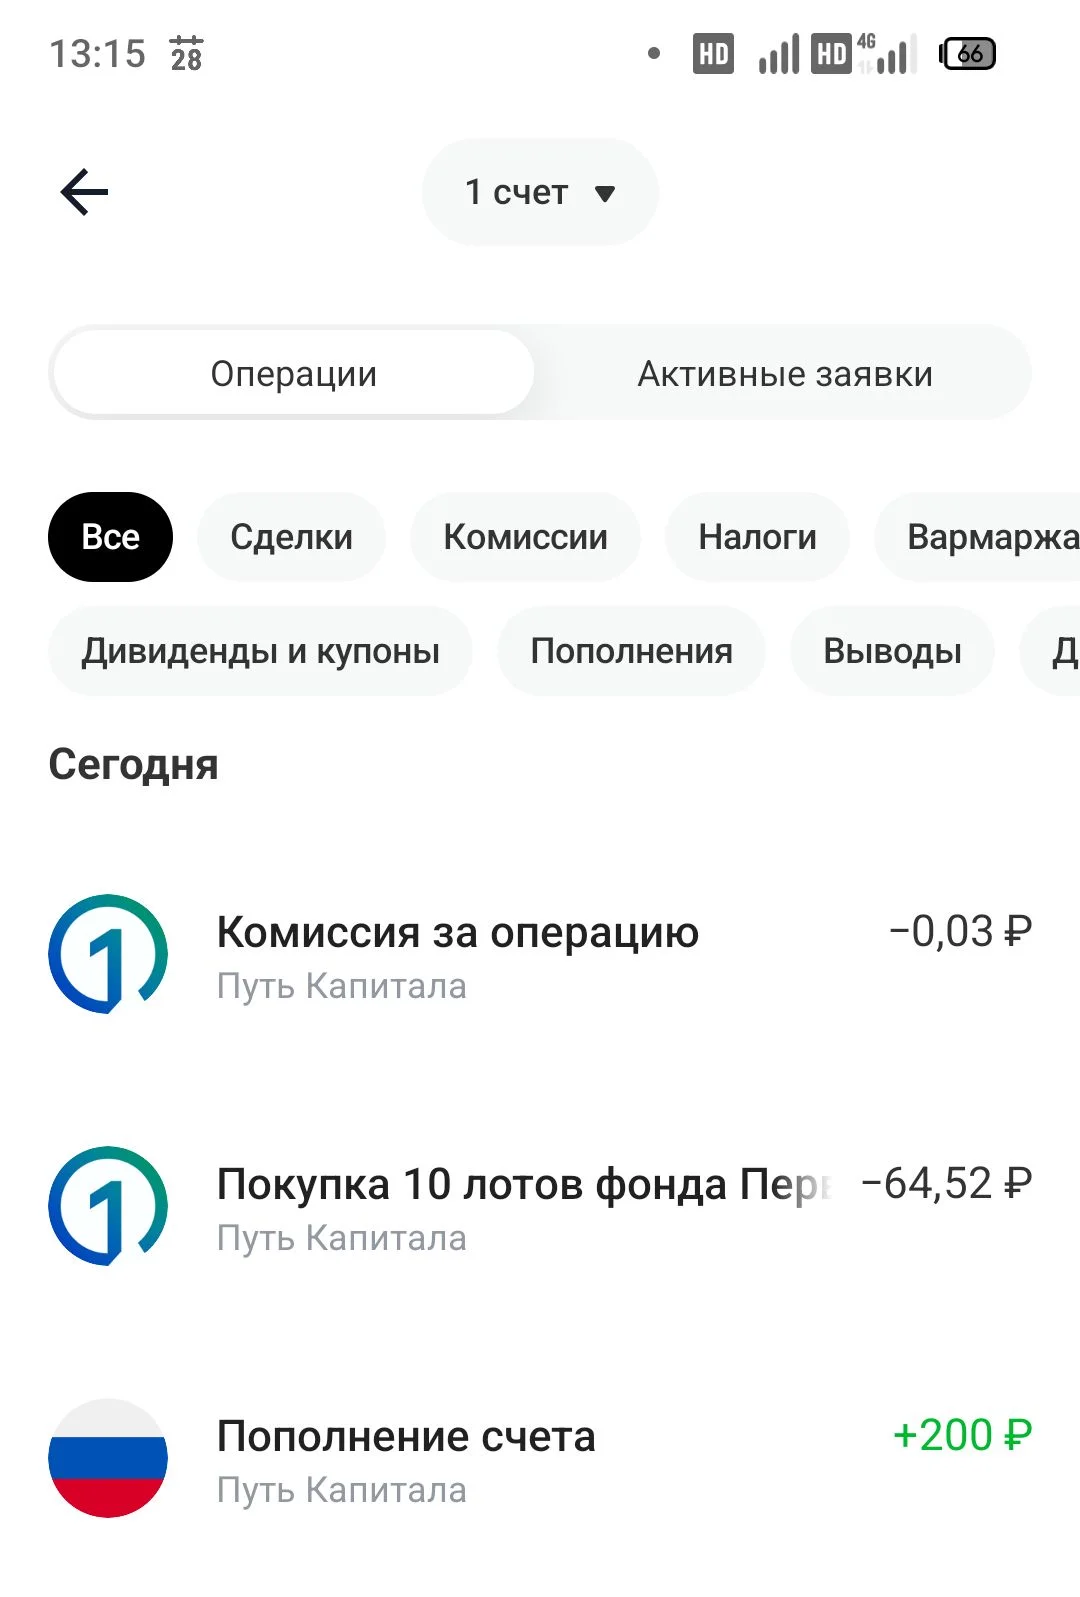1080x1597 pixels.
Task: Open the Пополнение счета +200 ₽ entry
Action: tap(540, 1459)
